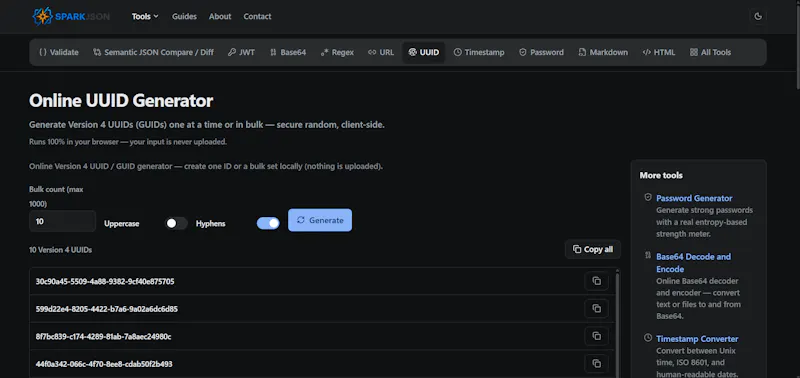Image resolution: width=800 pixels, height=378 pixels.
Task: Click Base64 icon in More tools panel
Action: coord(648,255)
